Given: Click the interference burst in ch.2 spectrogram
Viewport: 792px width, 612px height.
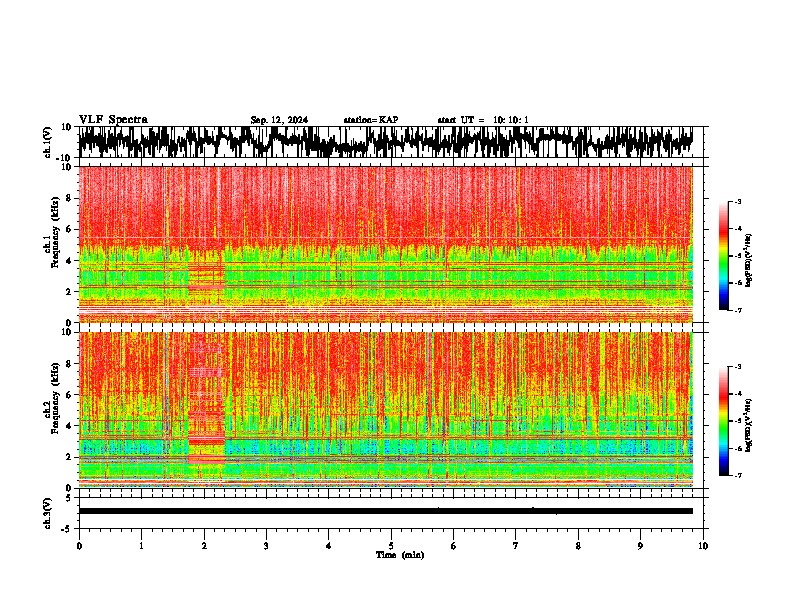Looking at the screenshot, I should pyautogui.click(x=206, y=399).
